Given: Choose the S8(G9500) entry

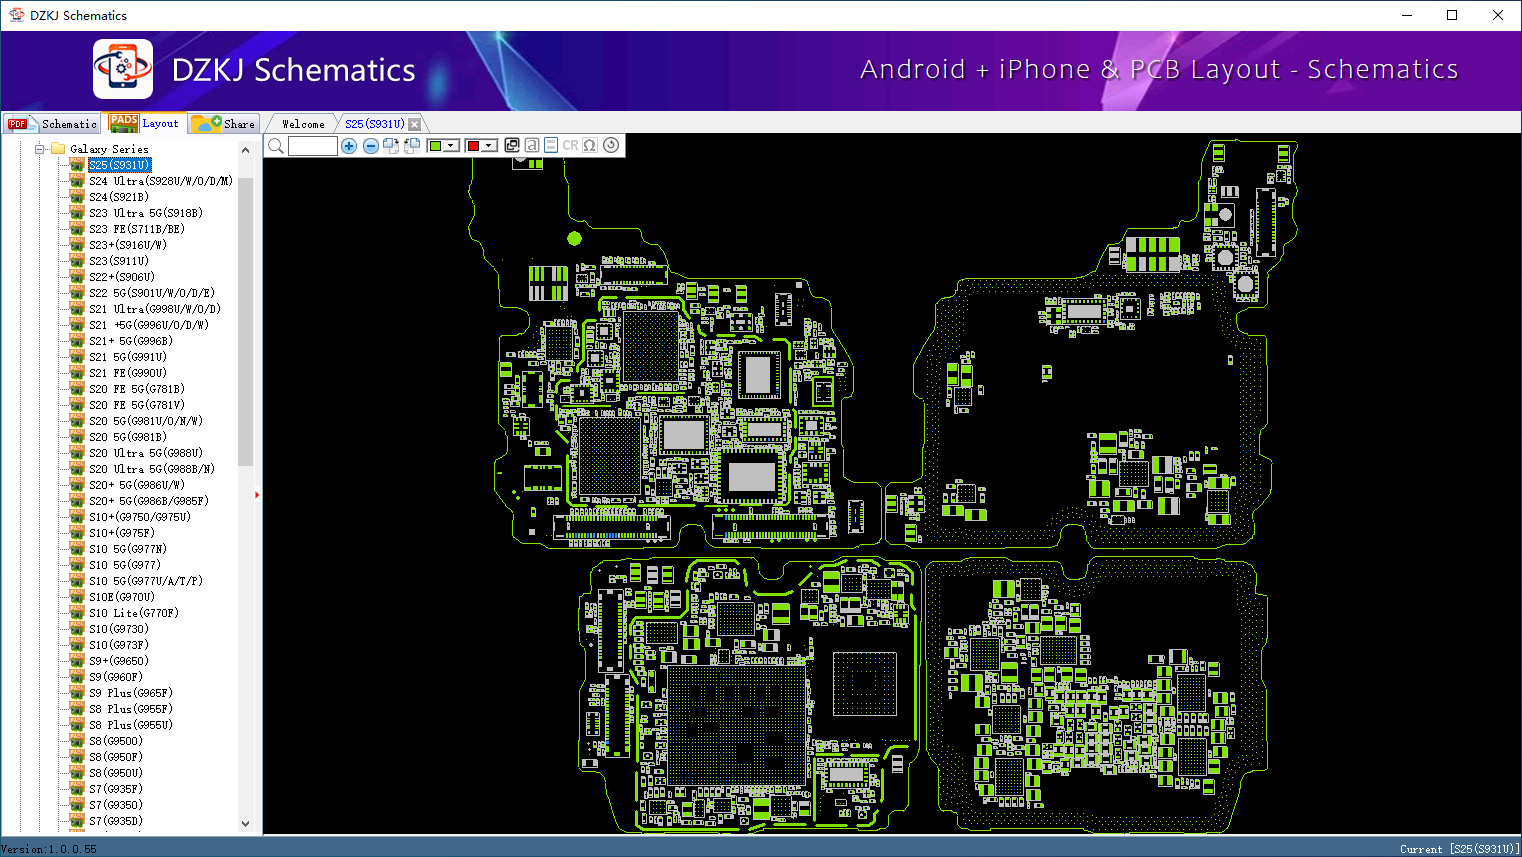Looking at the screenshot, I should pos(116,741).
